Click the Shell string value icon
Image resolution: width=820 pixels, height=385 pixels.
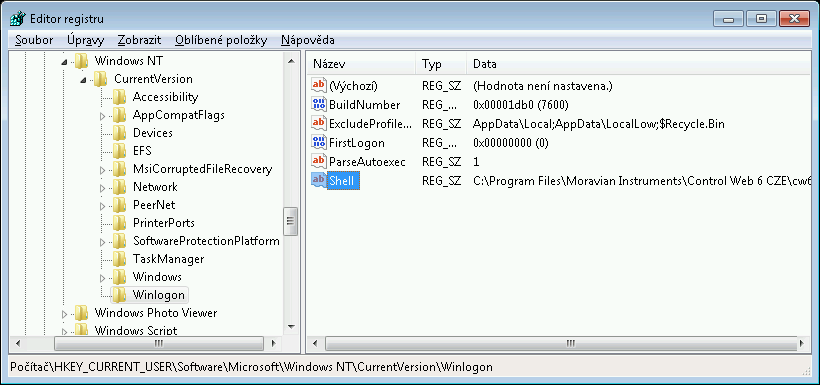pos(318,180)
